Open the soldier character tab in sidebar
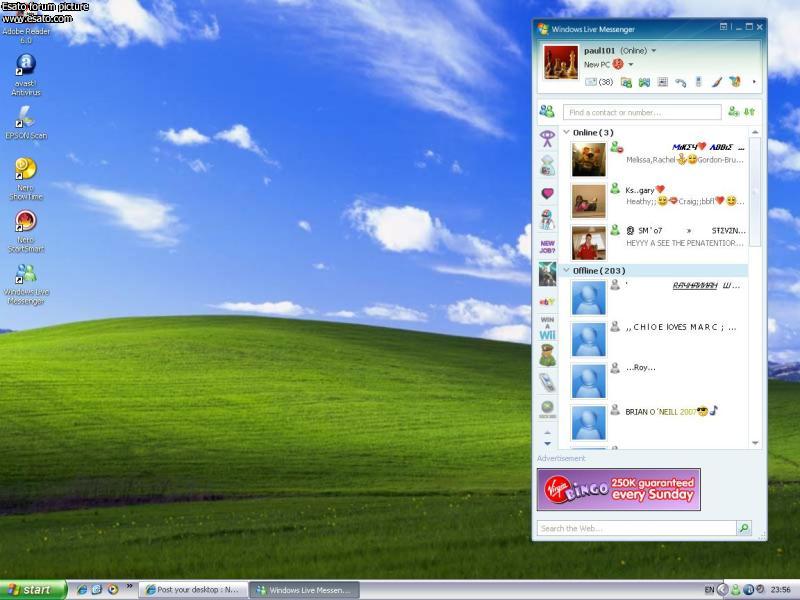The image size is (800, 600). 547,356
